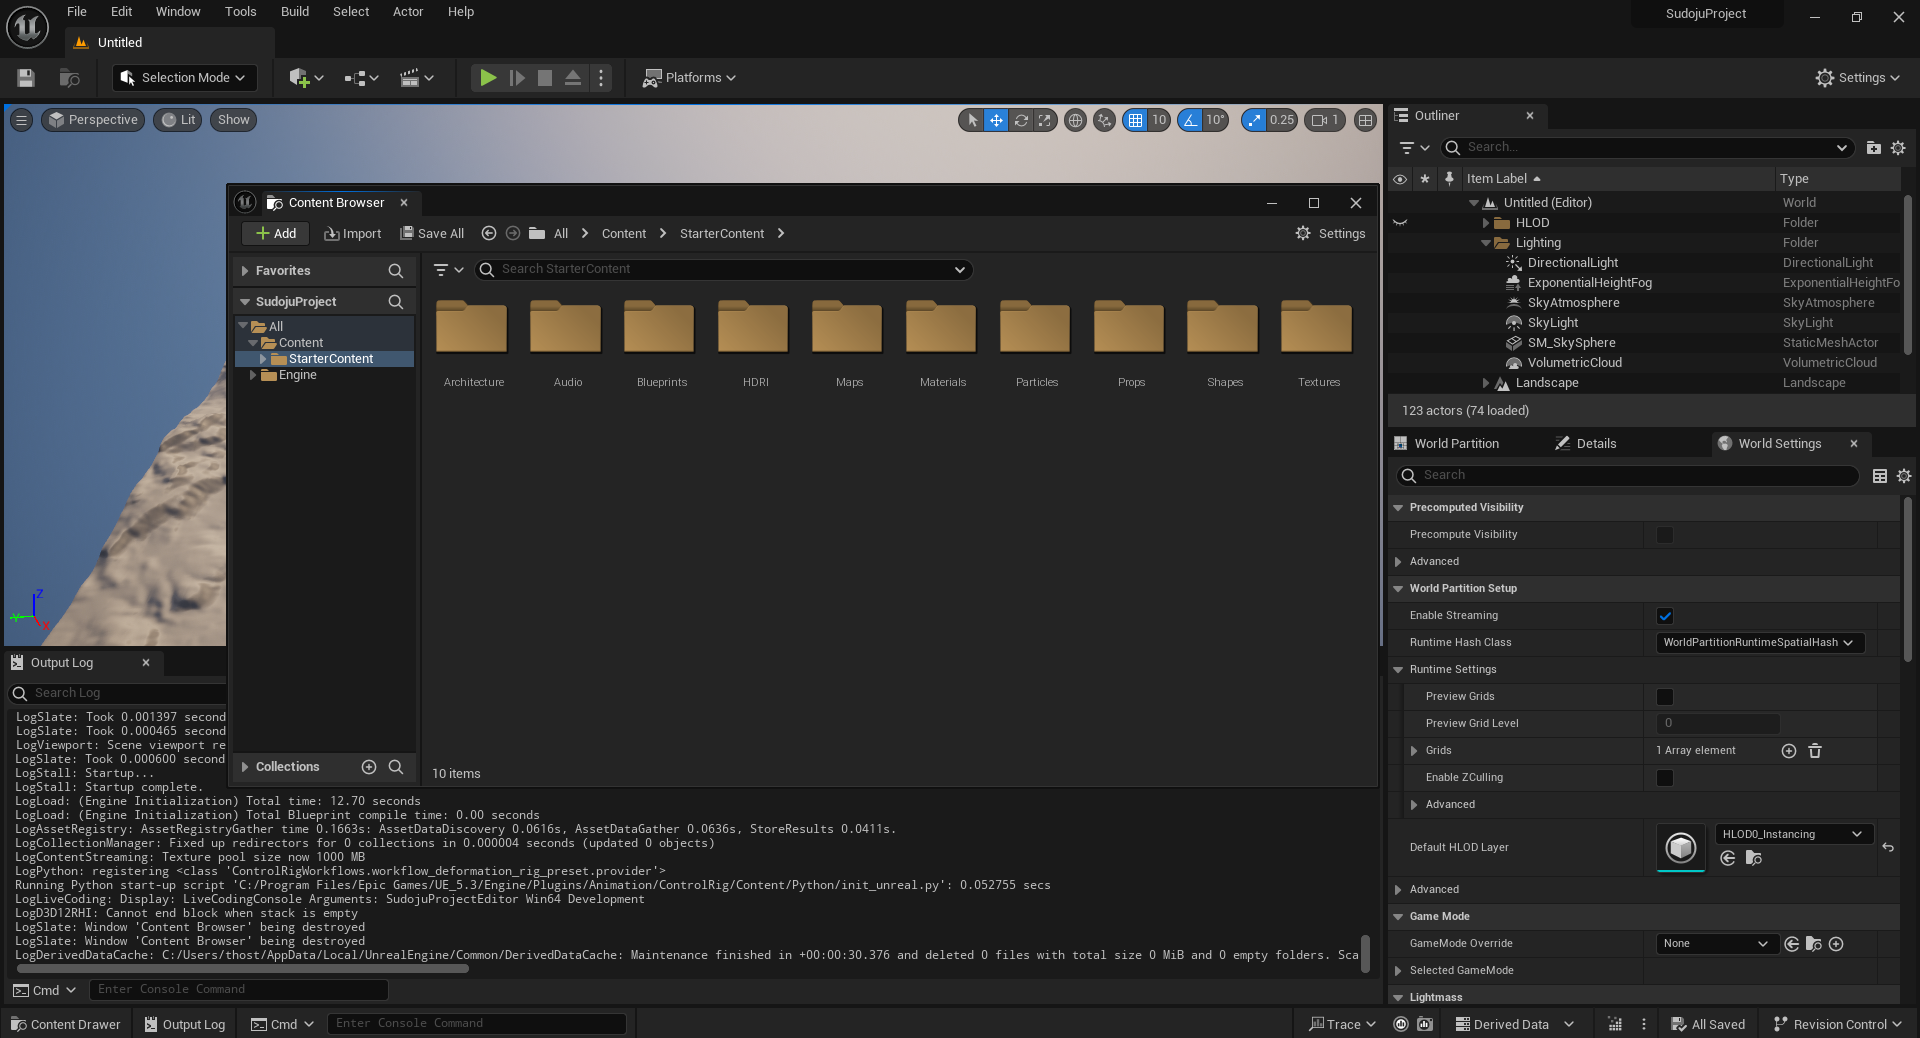Open Runtime Hash Class dropdown
The height and width of the screenshot is (1038, 1920).
tap(1760, 643)
